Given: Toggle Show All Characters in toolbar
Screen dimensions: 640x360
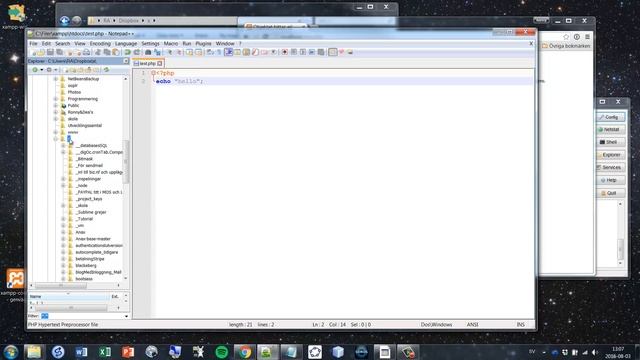Looking at the screenshot, I should (218, 52).
